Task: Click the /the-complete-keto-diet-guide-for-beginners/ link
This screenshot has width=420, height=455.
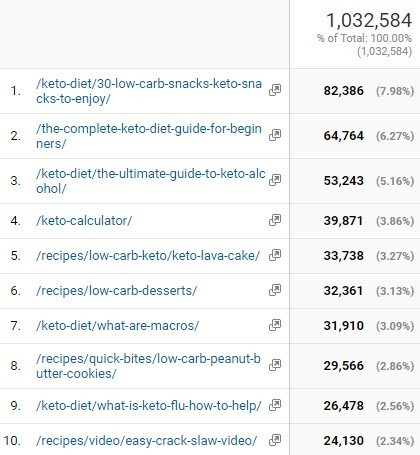Action: [x=149, y=136]
